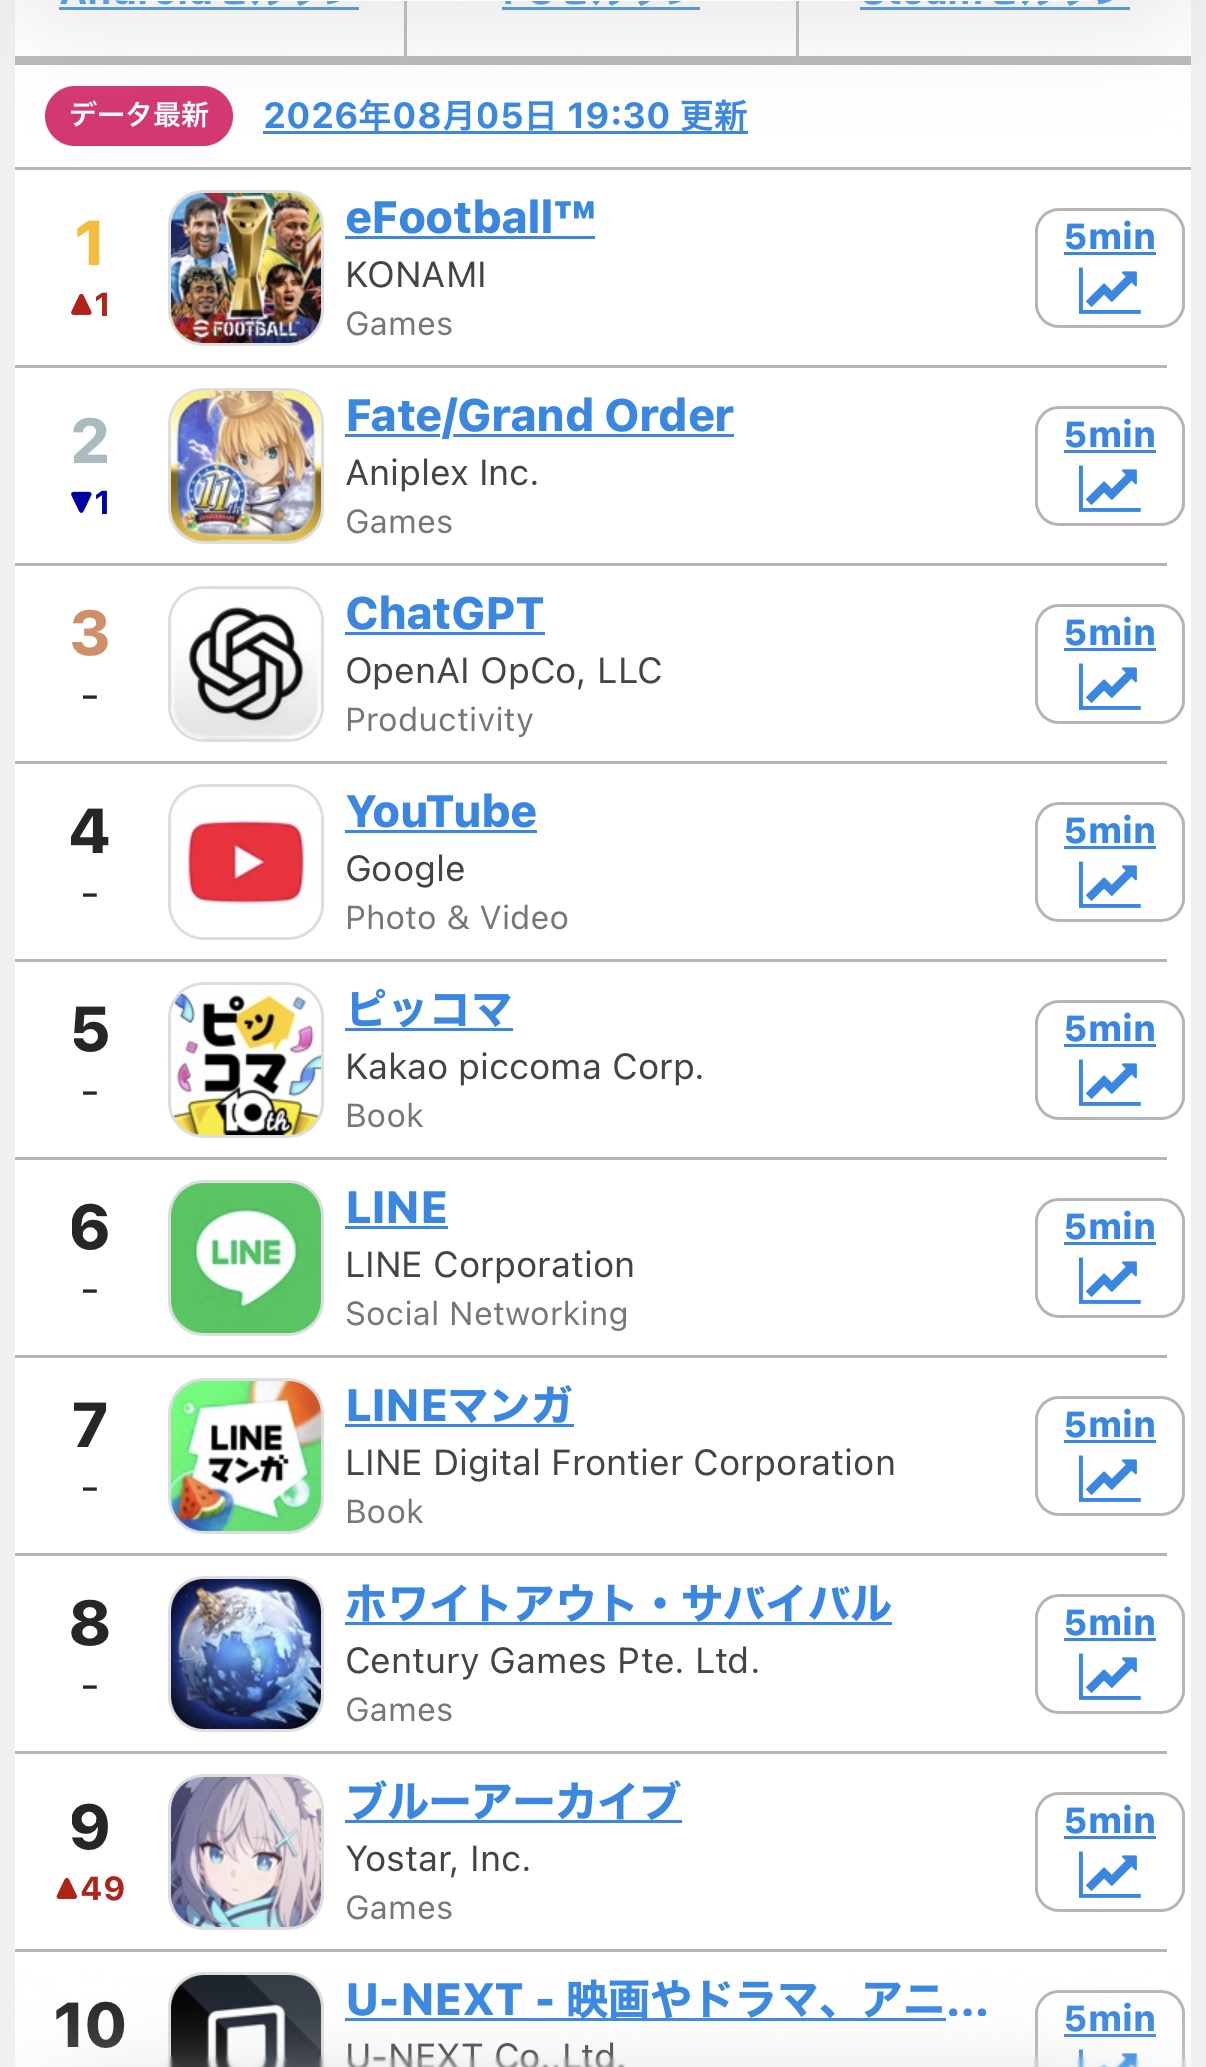Follow the ChatGPT title link

tap(445, 613)
